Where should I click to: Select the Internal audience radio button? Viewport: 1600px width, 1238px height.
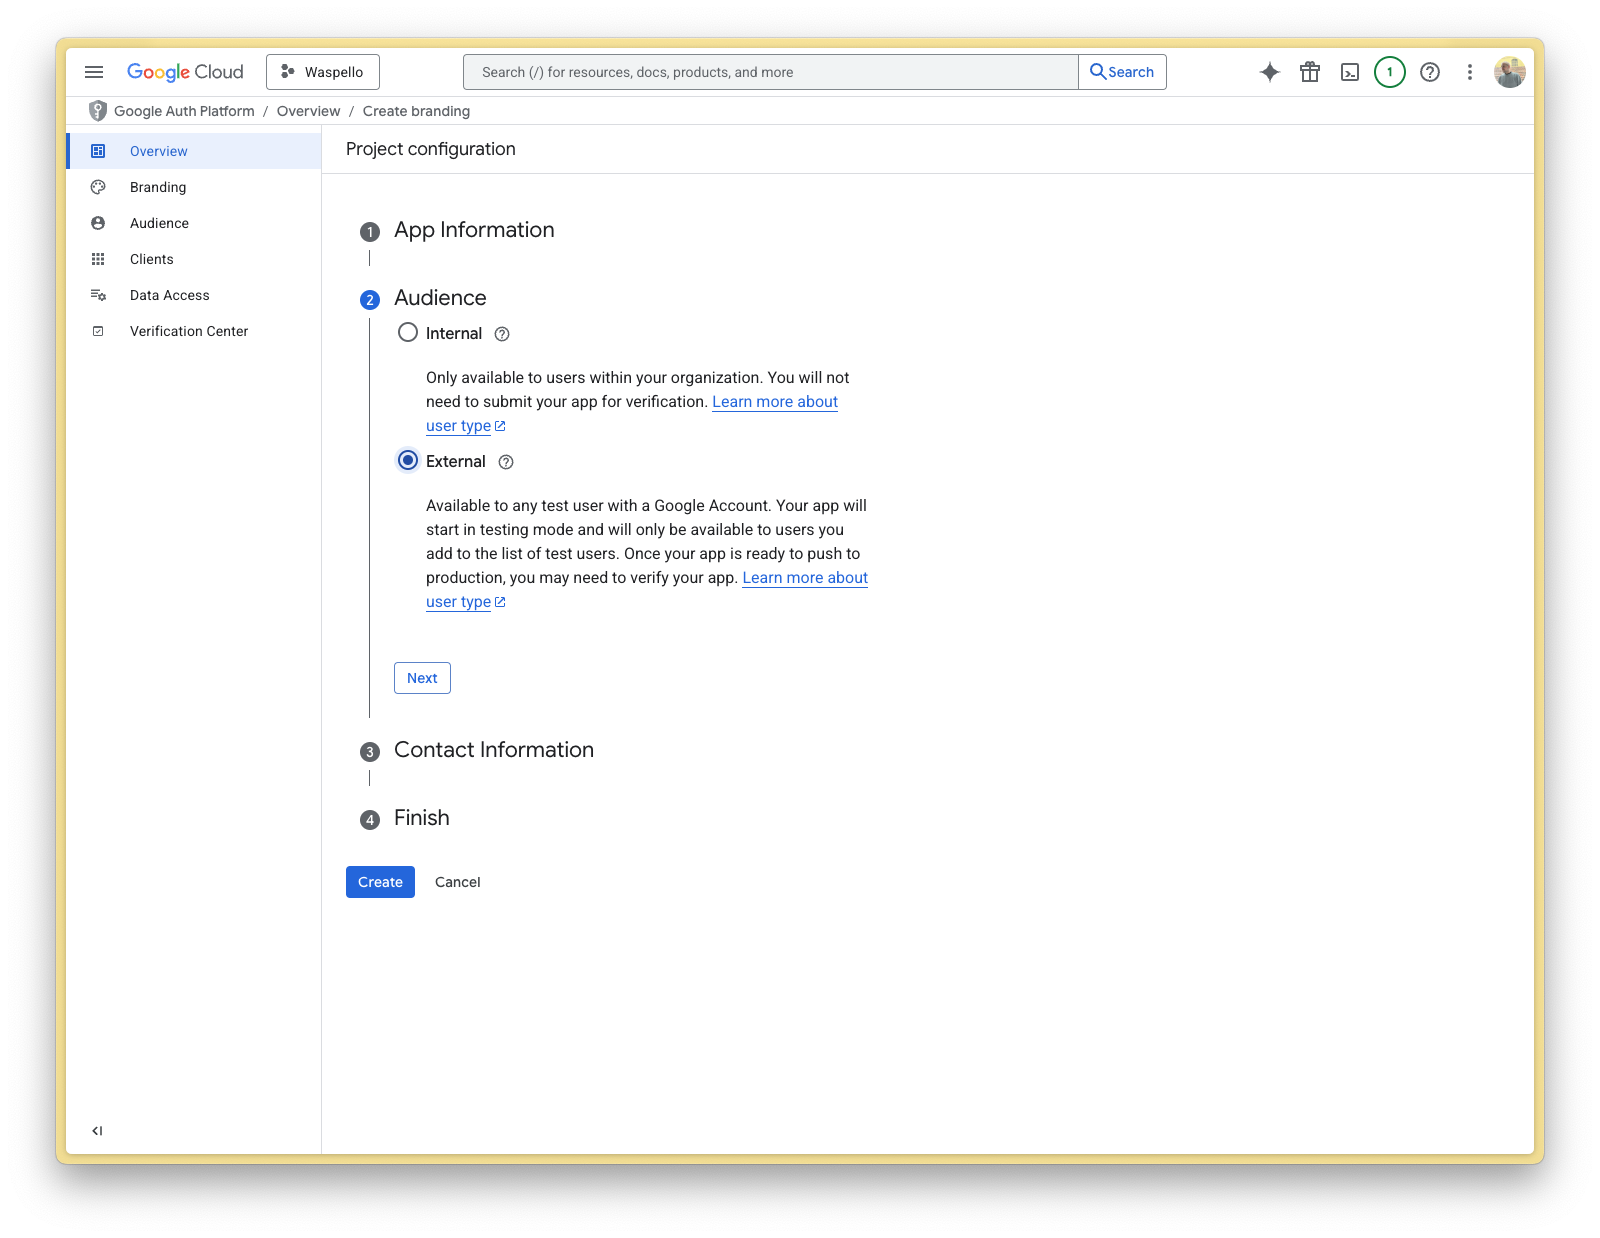tap(407, 333)
